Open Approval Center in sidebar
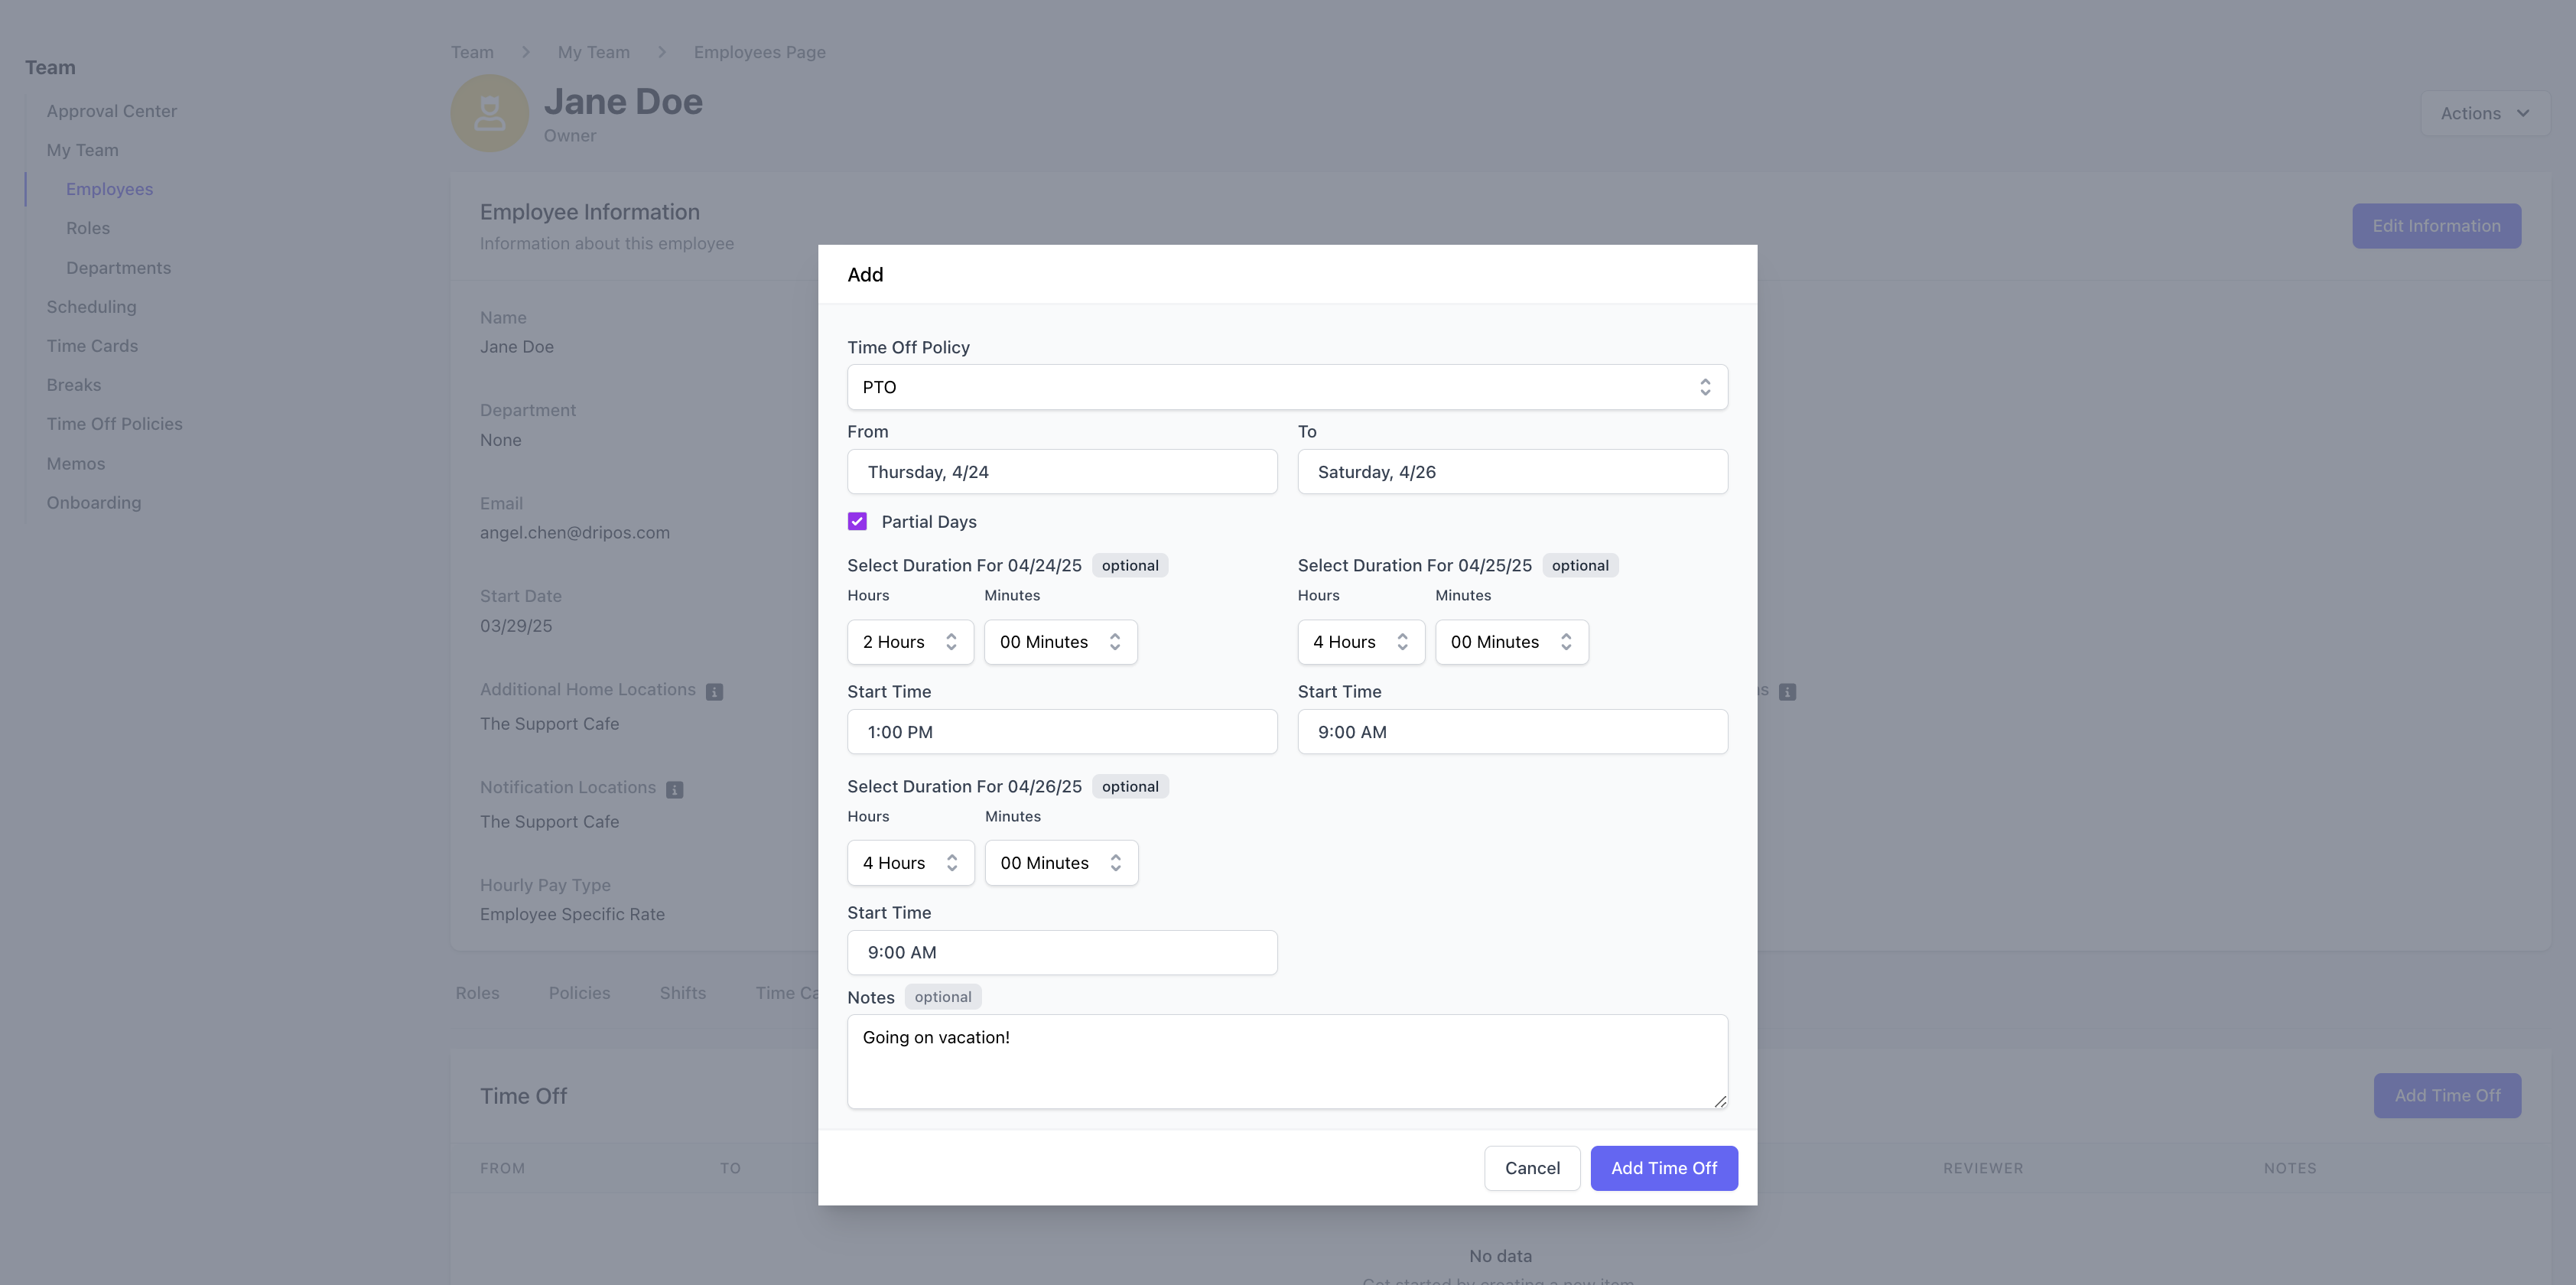2576x1285 pixels. pyautogui.click(x=111, y=111)
